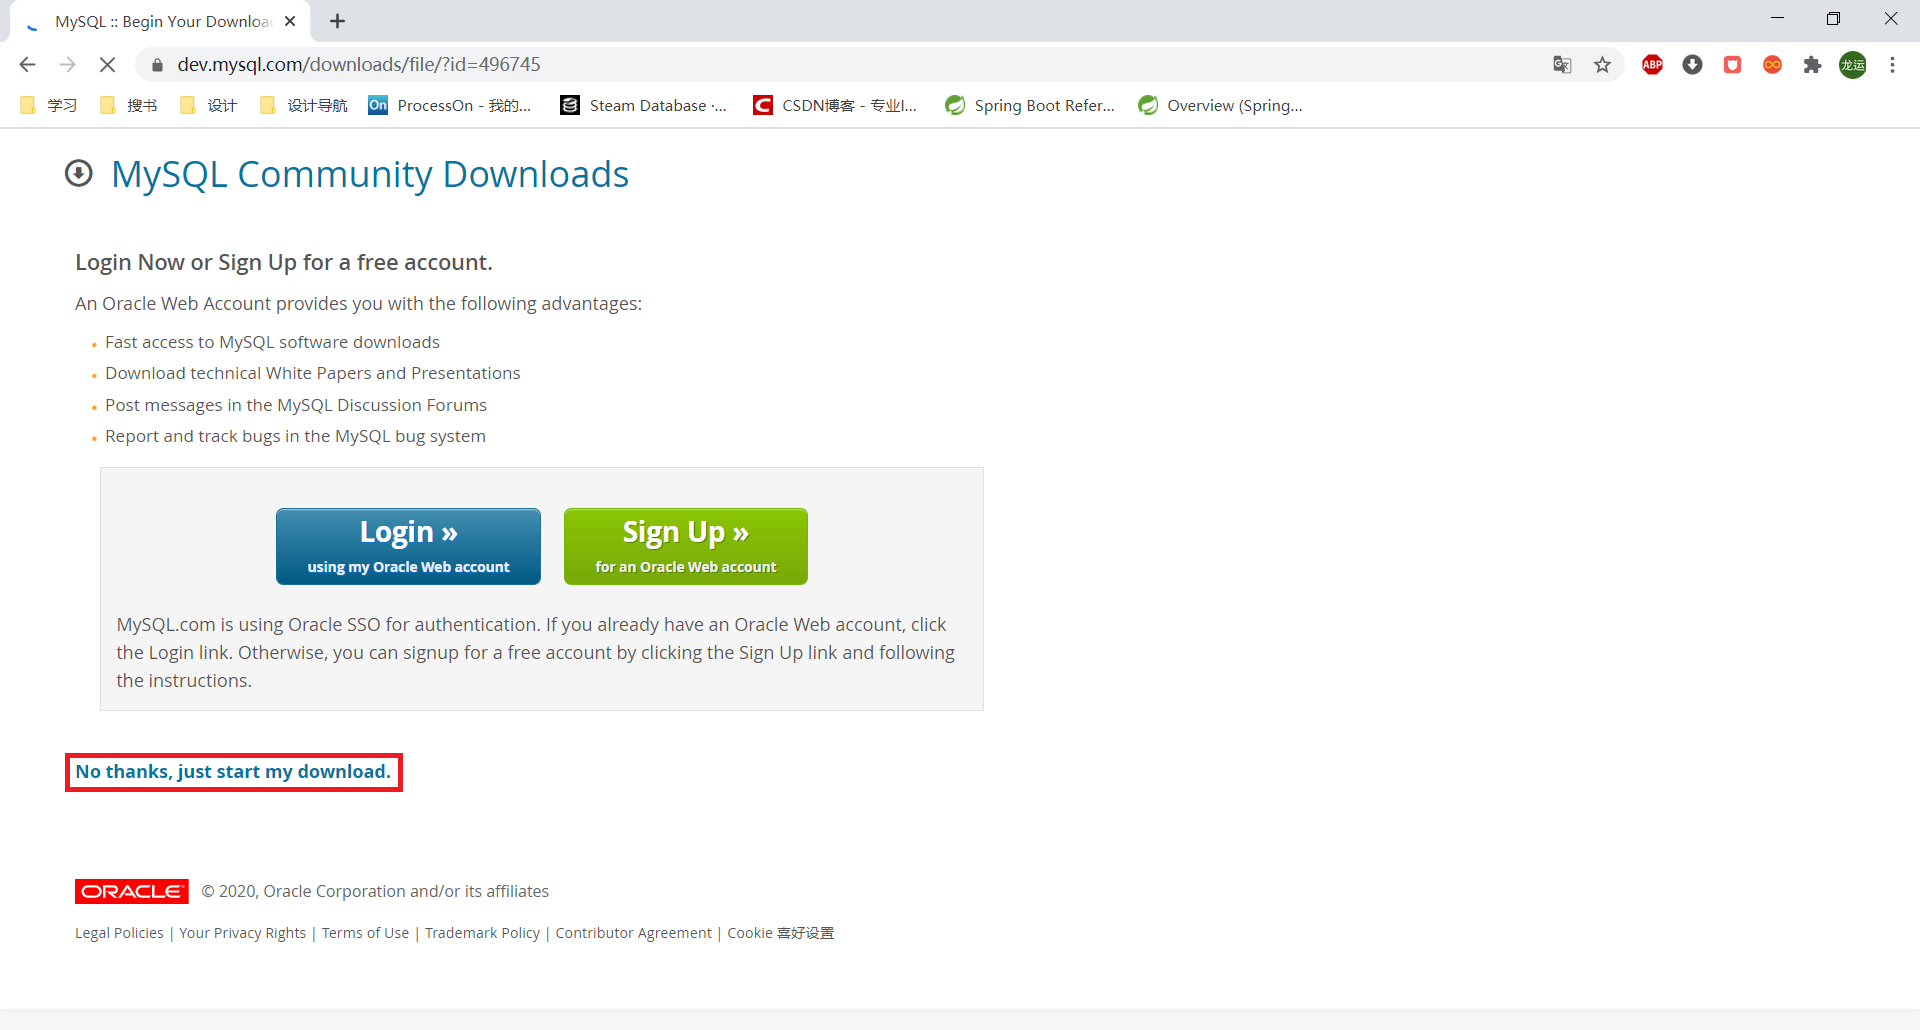Click No thanks, just start my download
This screenshot has width=1920, height=1030.
(x=233, y=772)
